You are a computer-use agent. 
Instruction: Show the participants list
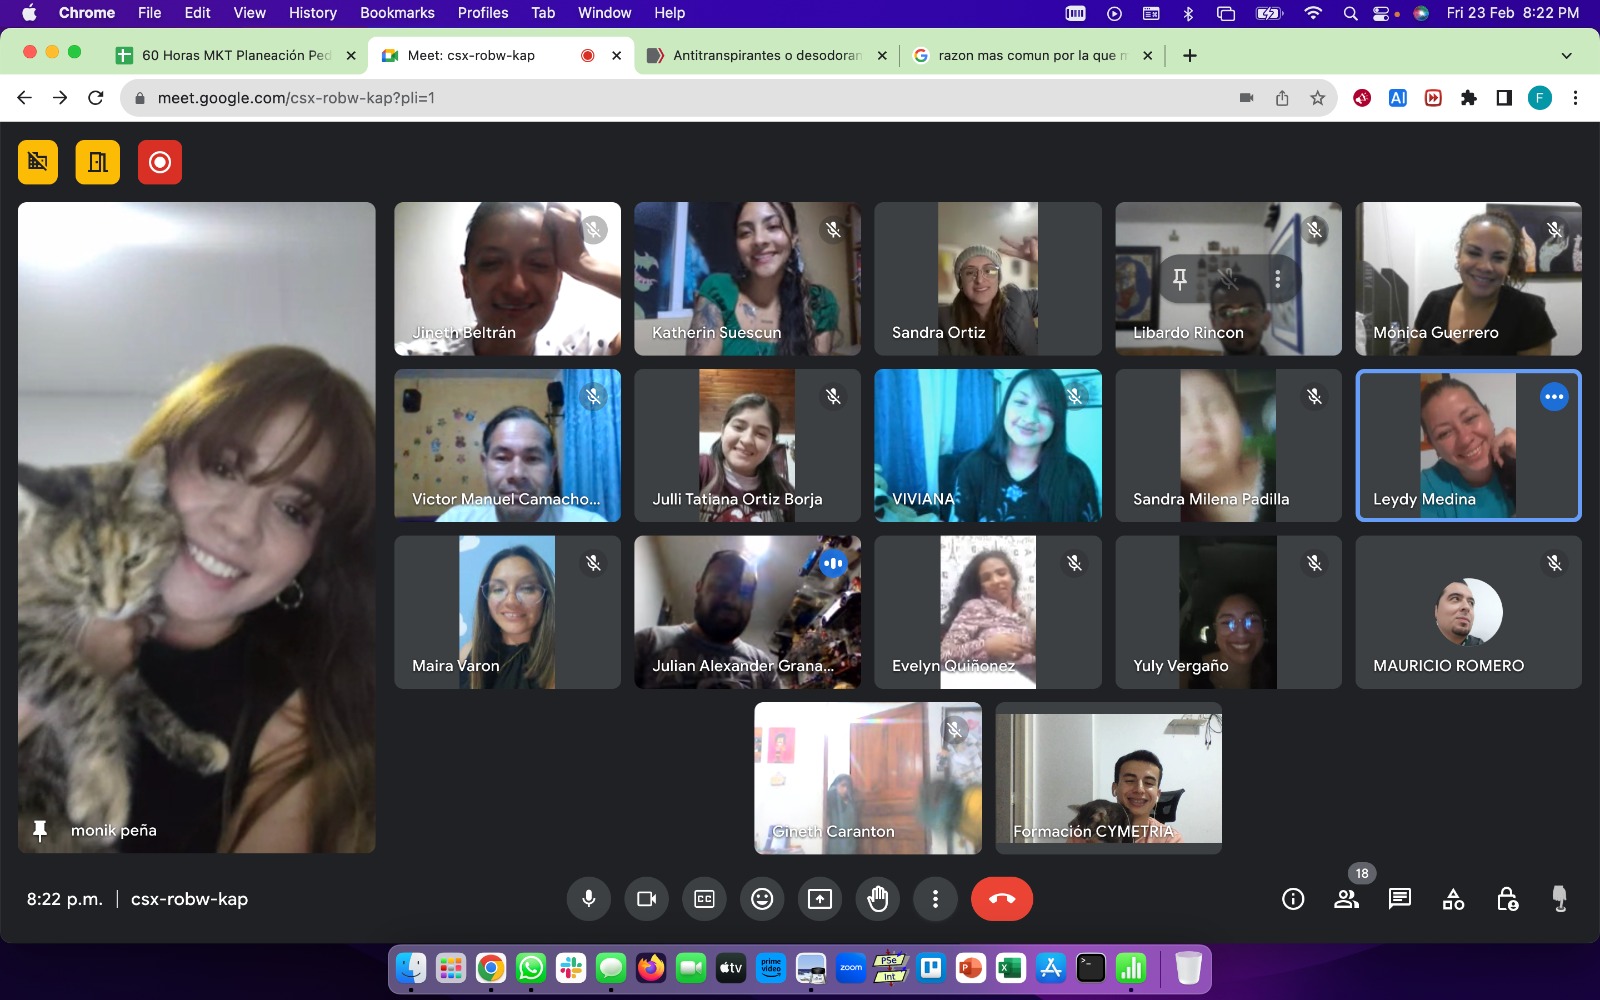1346,899
